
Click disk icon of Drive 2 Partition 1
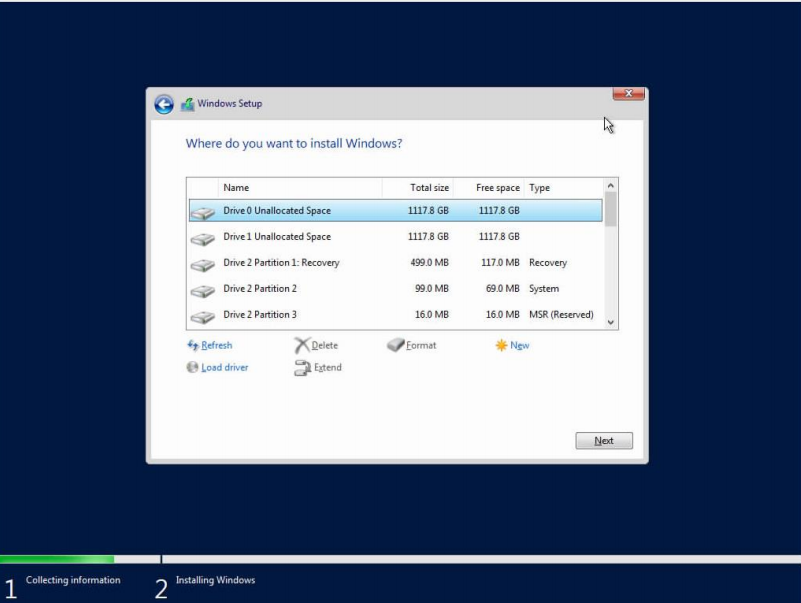pos(203,265)
